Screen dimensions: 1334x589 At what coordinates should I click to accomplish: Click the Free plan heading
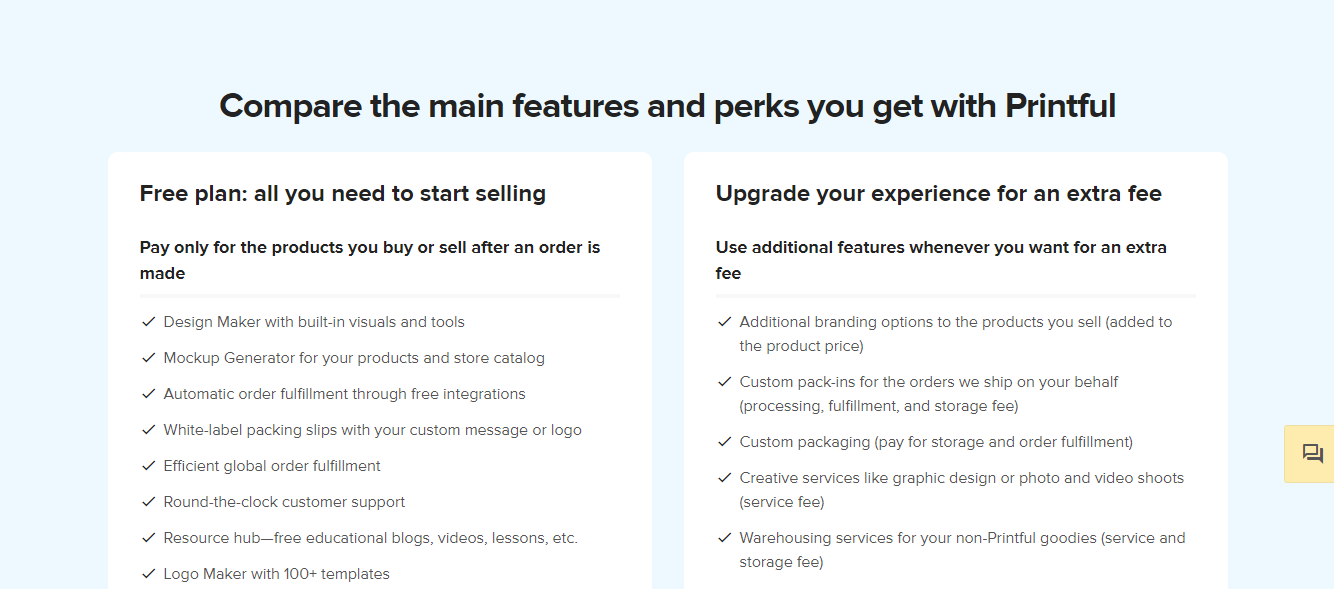343,193
